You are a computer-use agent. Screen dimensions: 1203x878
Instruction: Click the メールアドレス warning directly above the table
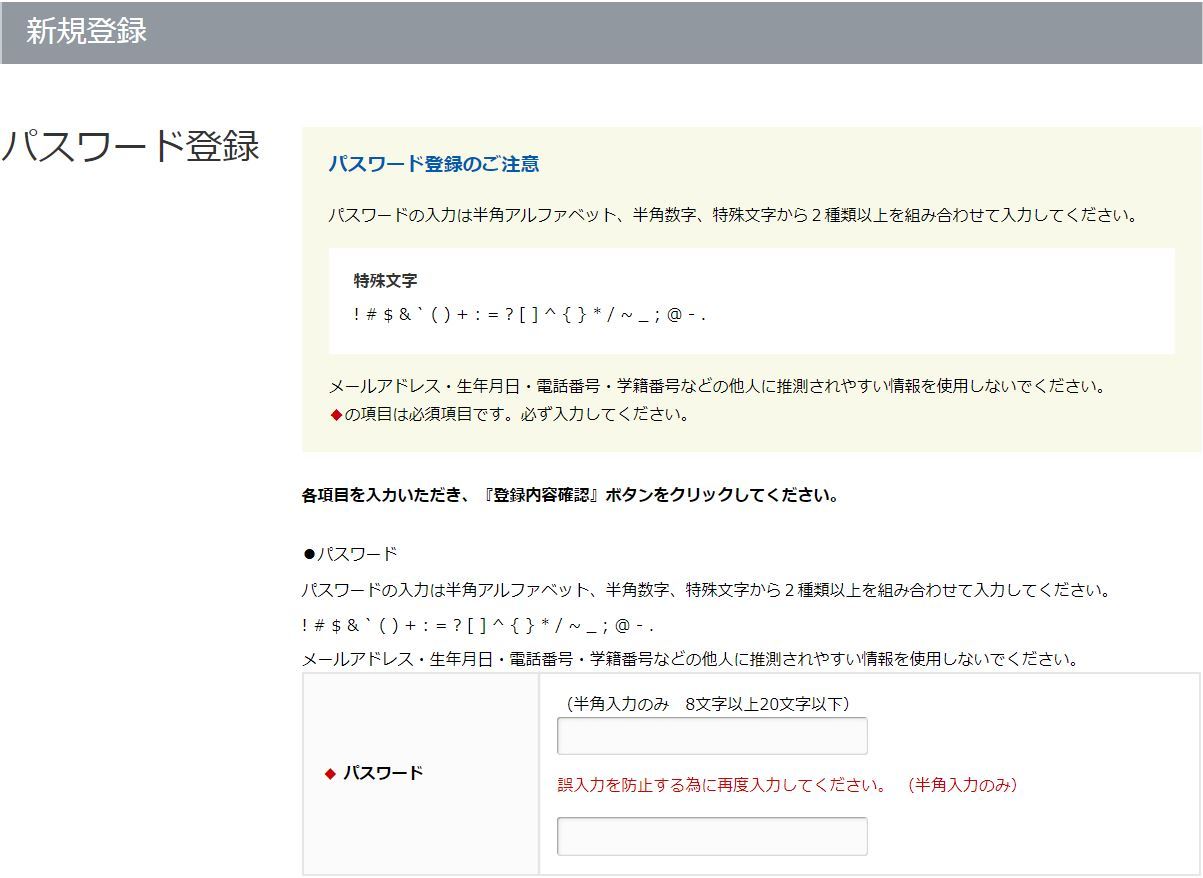[690, 659]
